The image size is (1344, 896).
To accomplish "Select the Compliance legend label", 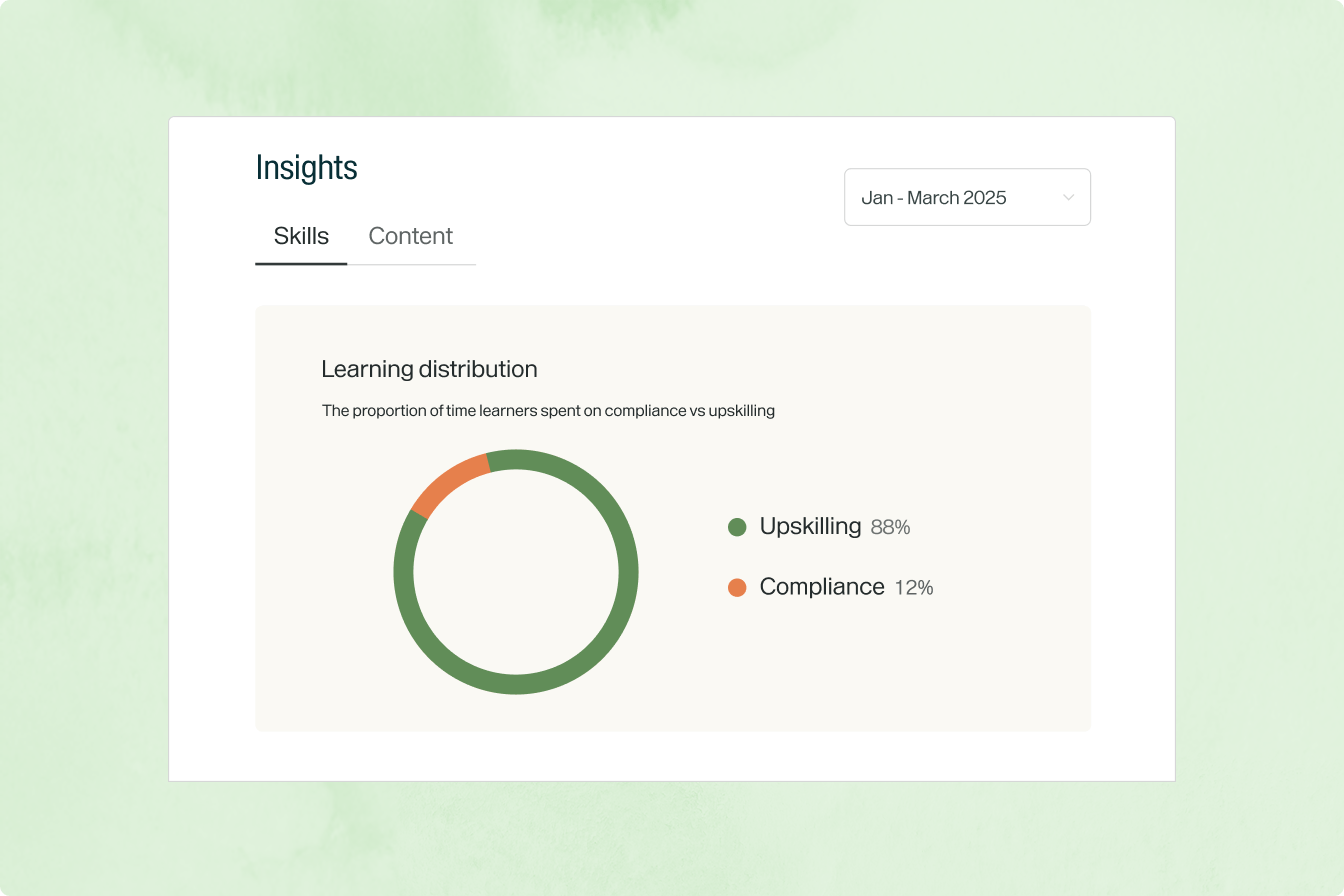I will [x=822, y=586].
